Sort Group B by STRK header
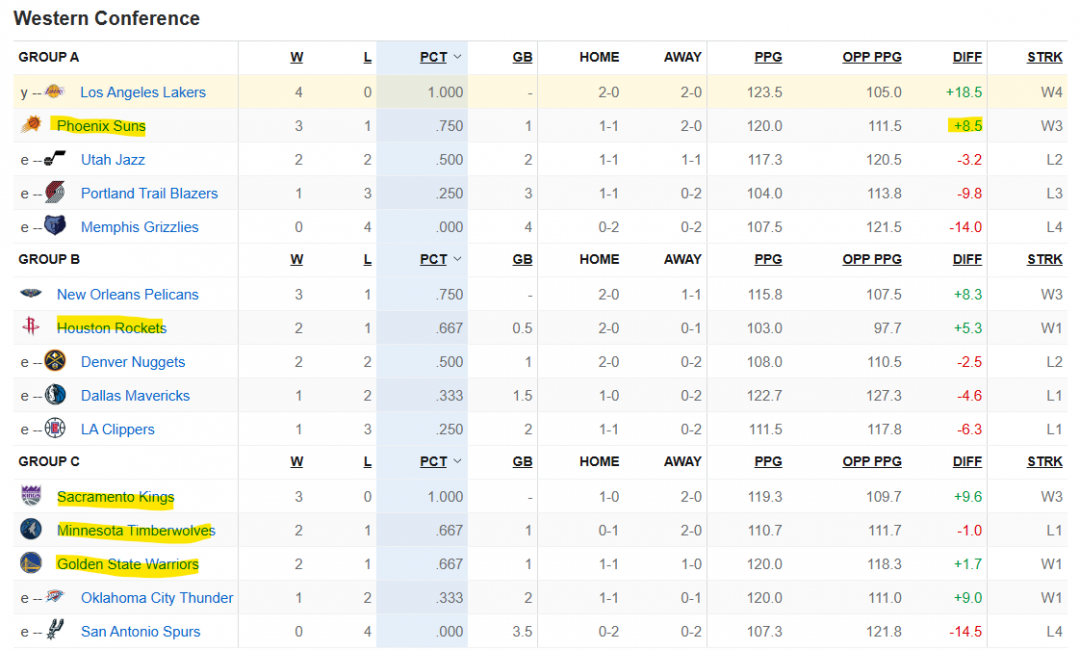Image resolution: width=1080 pixels, height=651 pixels. tap(1045, 260)
